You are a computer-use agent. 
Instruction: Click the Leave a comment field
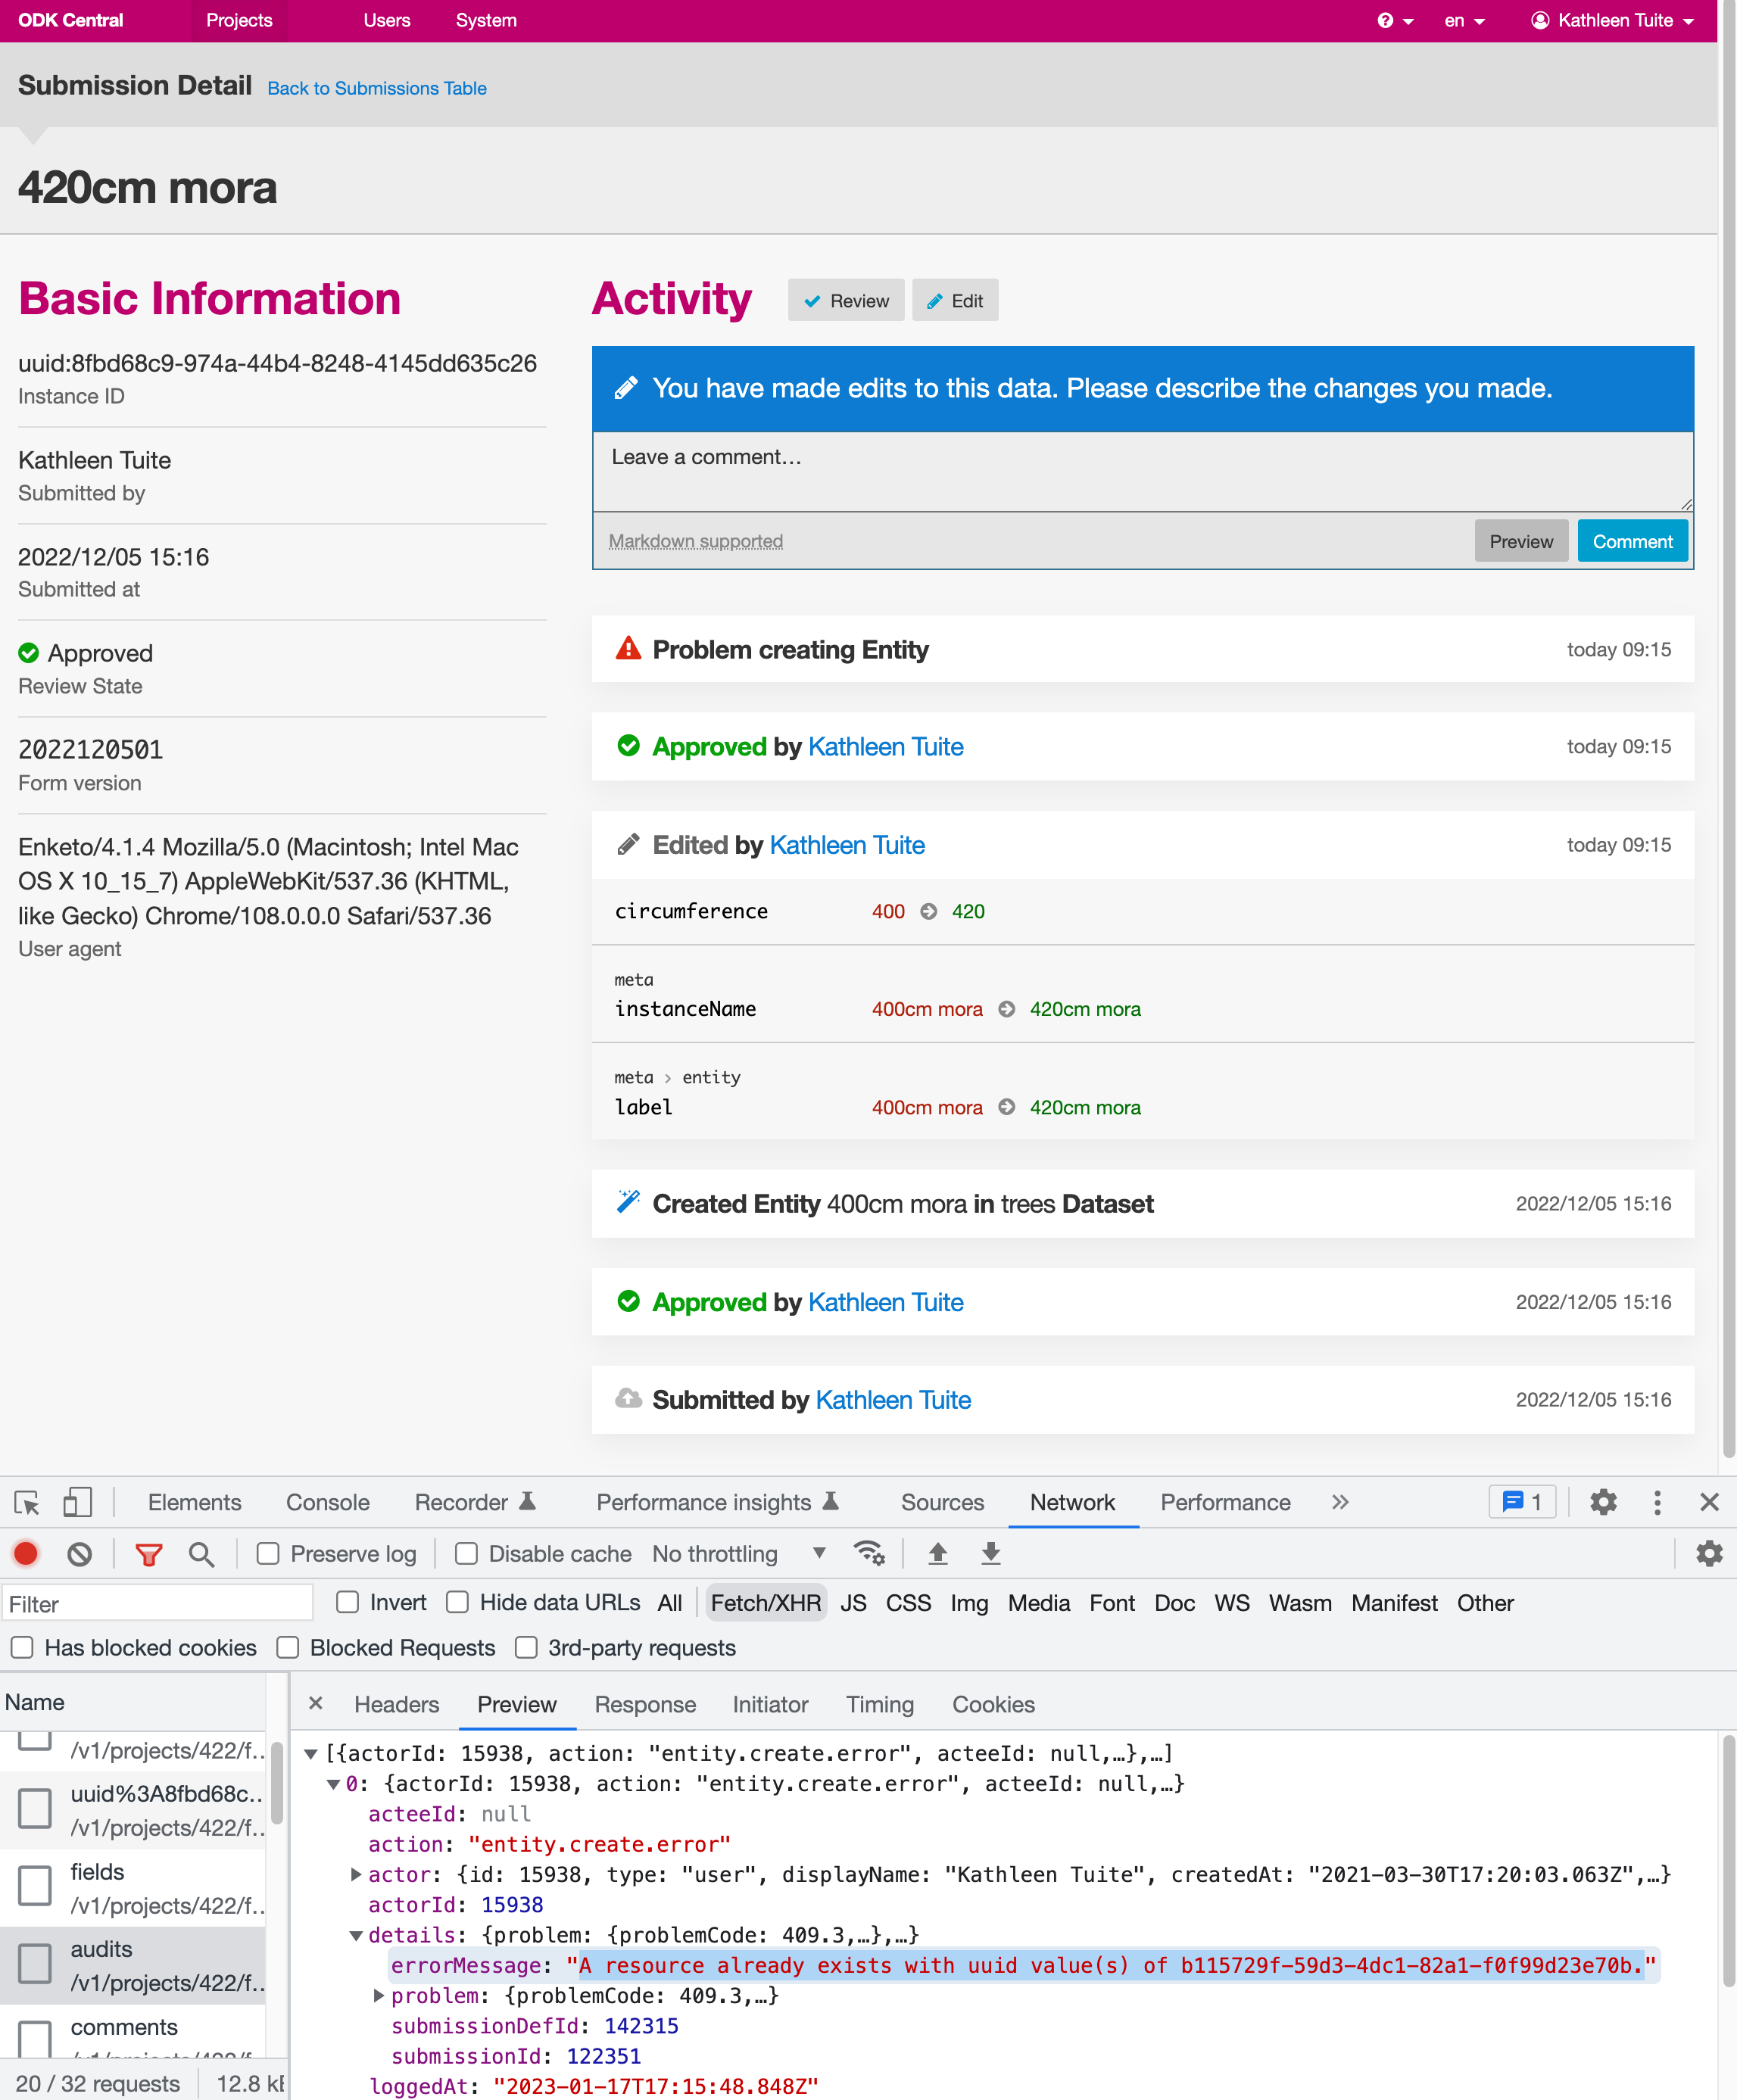[1140, 470]
